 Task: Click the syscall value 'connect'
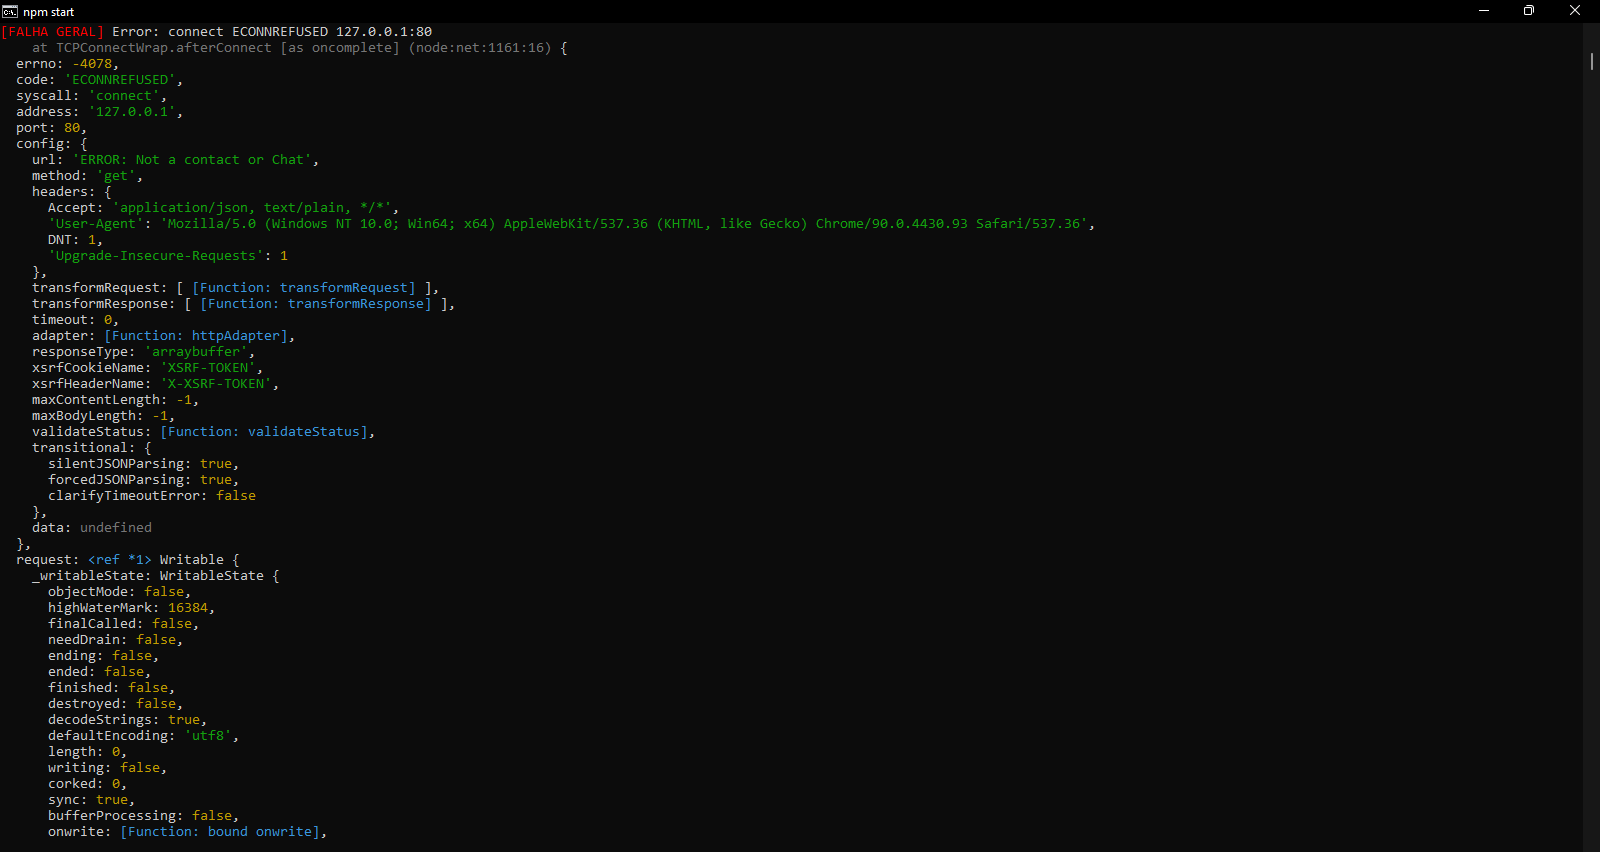pyautogui.click(x=124, y=96)
